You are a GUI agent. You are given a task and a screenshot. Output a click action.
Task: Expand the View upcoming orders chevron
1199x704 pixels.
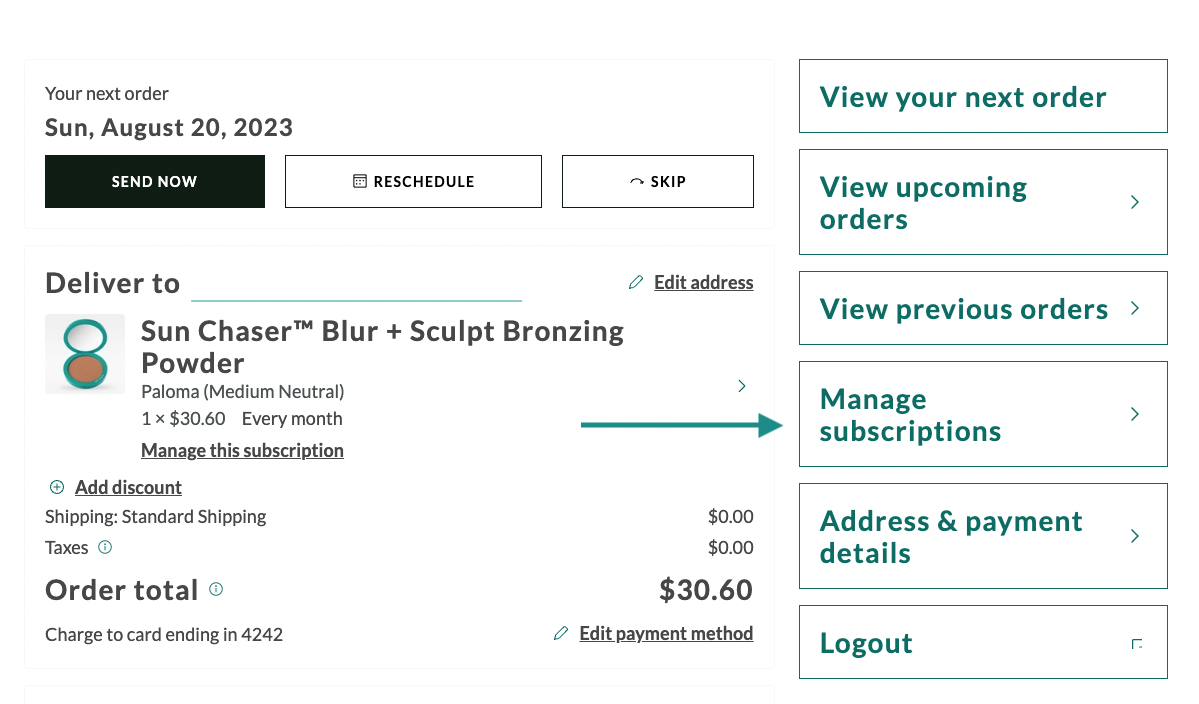[1134, 202]
